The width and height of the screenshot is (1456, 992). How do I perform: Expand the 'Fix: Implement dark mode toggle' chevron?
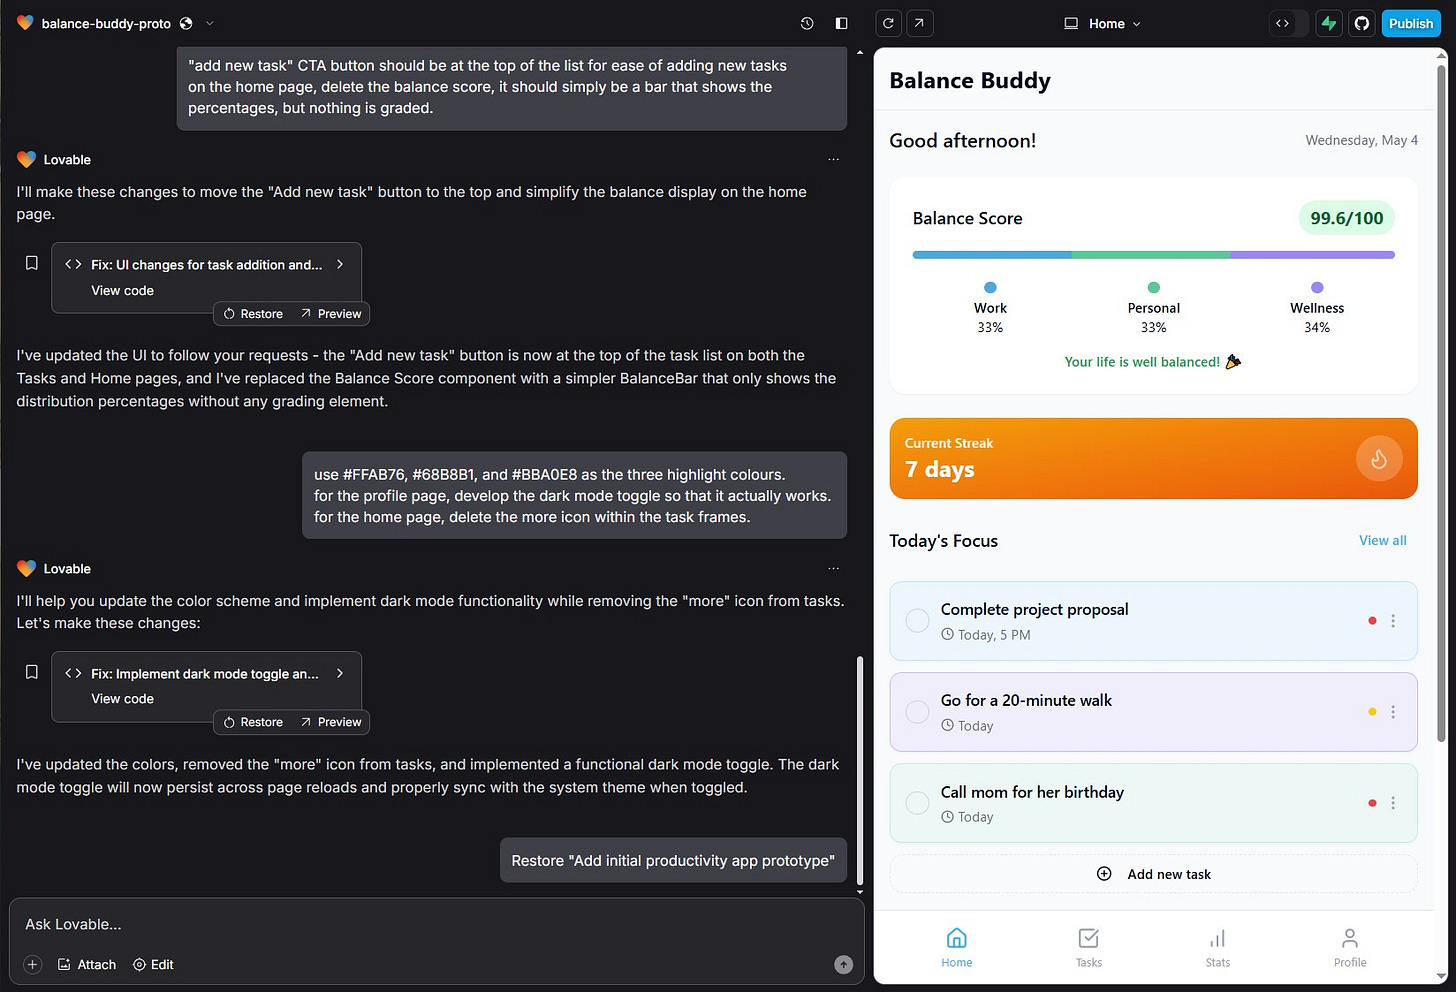[x=340, y=673]
